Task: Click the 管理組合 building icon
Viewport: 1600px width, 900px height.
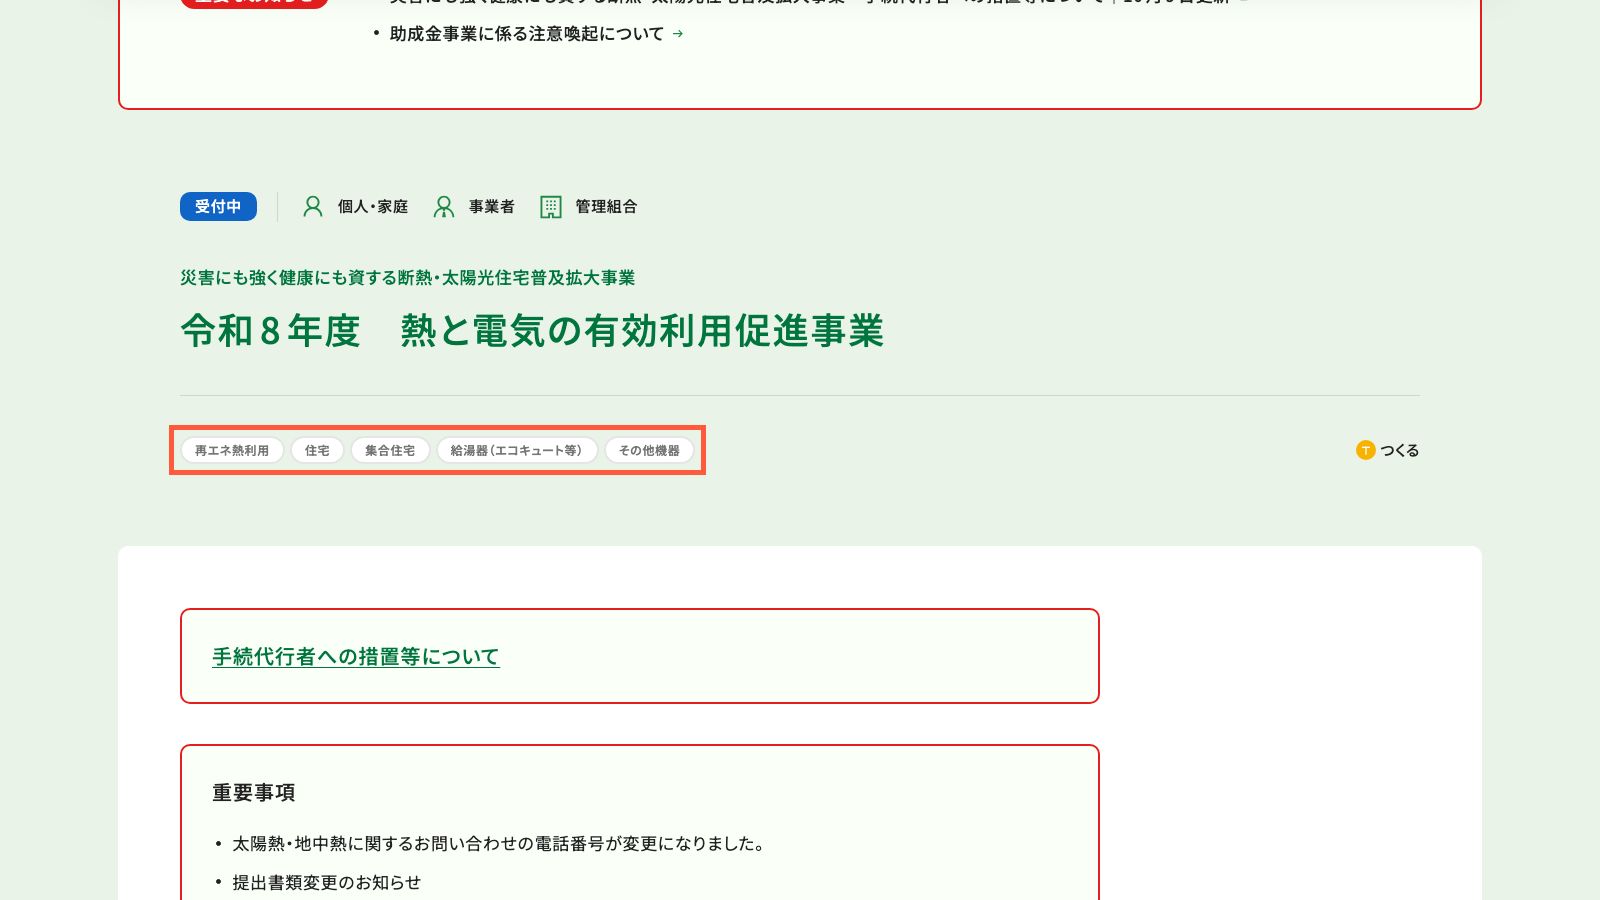Action: [551, 207]
